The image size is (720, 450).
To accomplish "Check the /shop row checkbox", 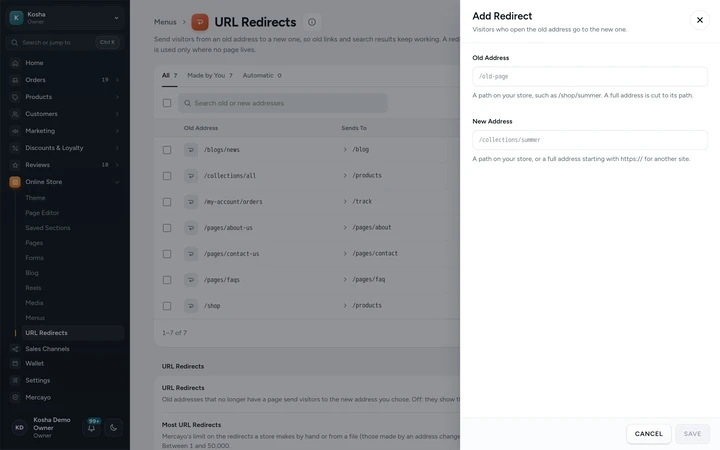I will (167, 306).
